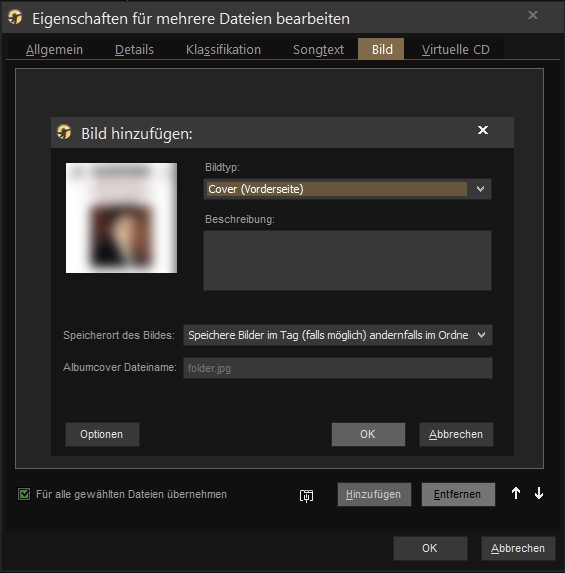The width and height of the screenshot is (565, 573).
Task: Click the logo icon in the Bild hinzufügen dialog
Action: (64, 132)
